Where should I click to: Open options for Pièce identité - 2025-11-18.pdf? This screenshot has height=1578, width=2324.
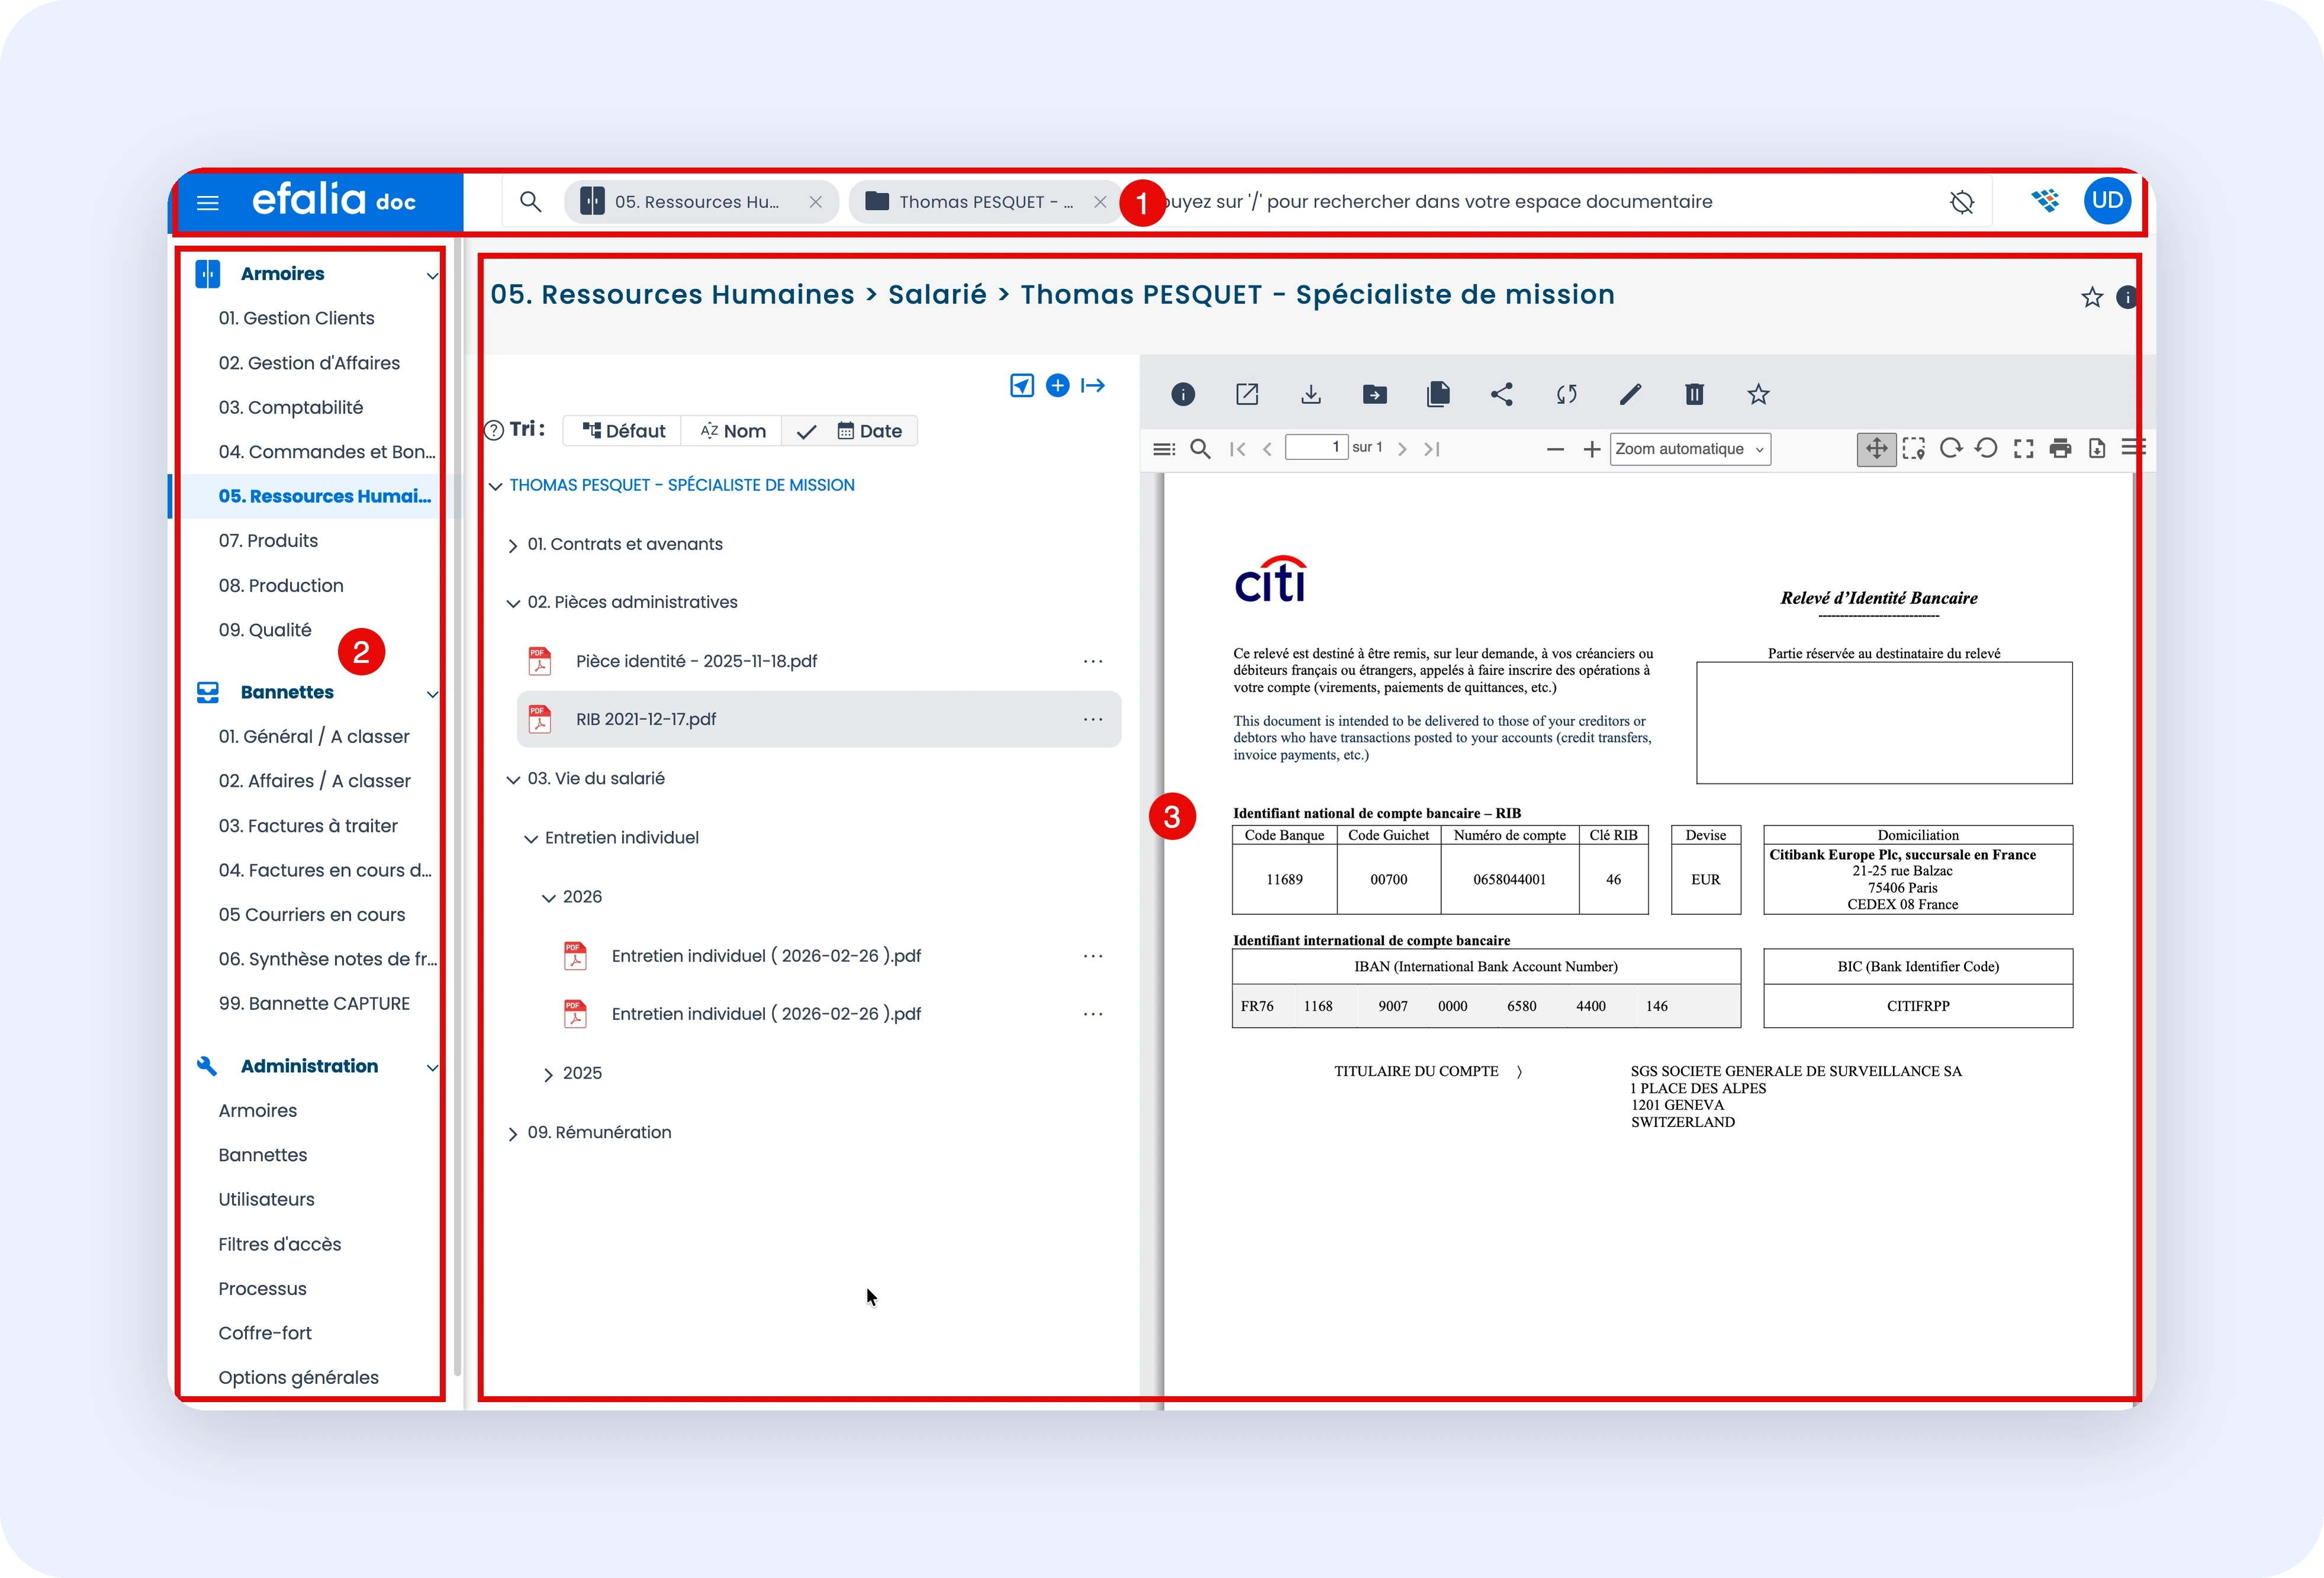(x=1093, y=662)
